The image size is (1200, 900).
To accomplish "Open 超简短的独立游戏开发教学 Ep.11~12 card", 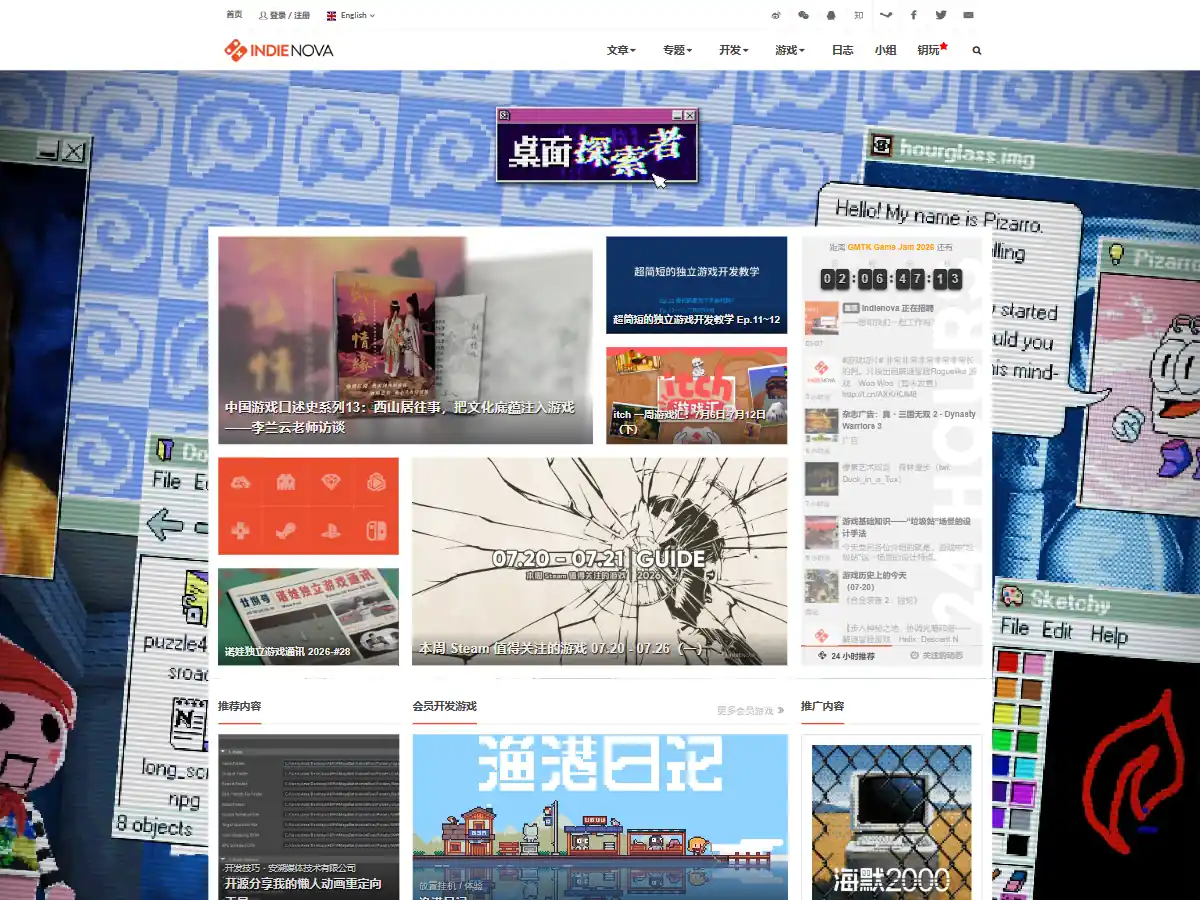I will tap(697, 285).
